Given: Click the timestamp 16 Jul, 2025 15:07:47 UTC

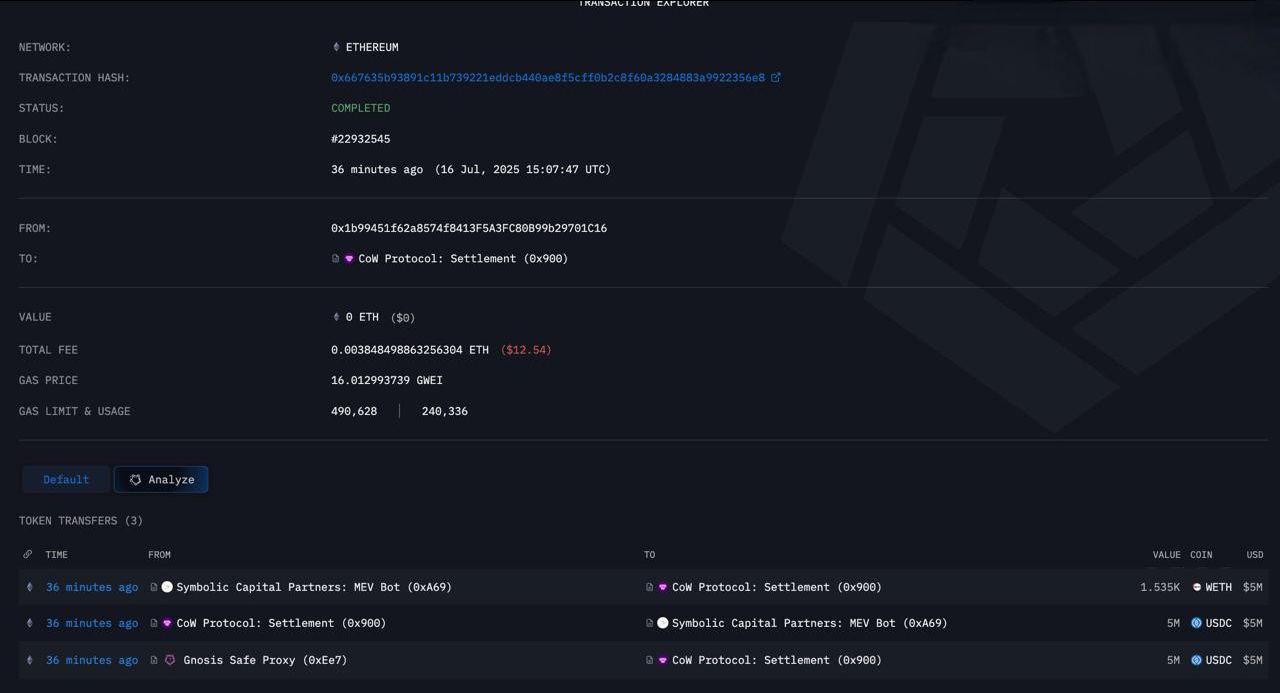Looking at the screenshot, I should 523,170.
